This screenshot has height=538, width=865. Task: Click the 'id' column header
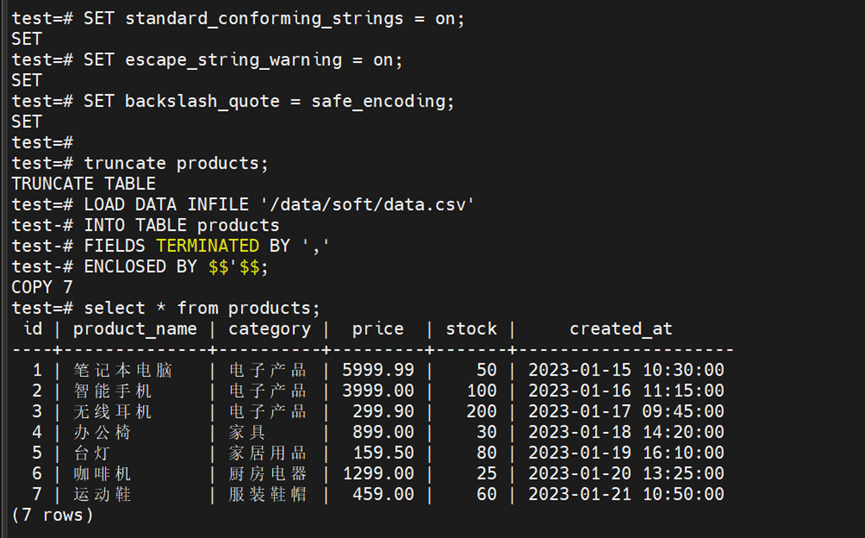(33, 329)
